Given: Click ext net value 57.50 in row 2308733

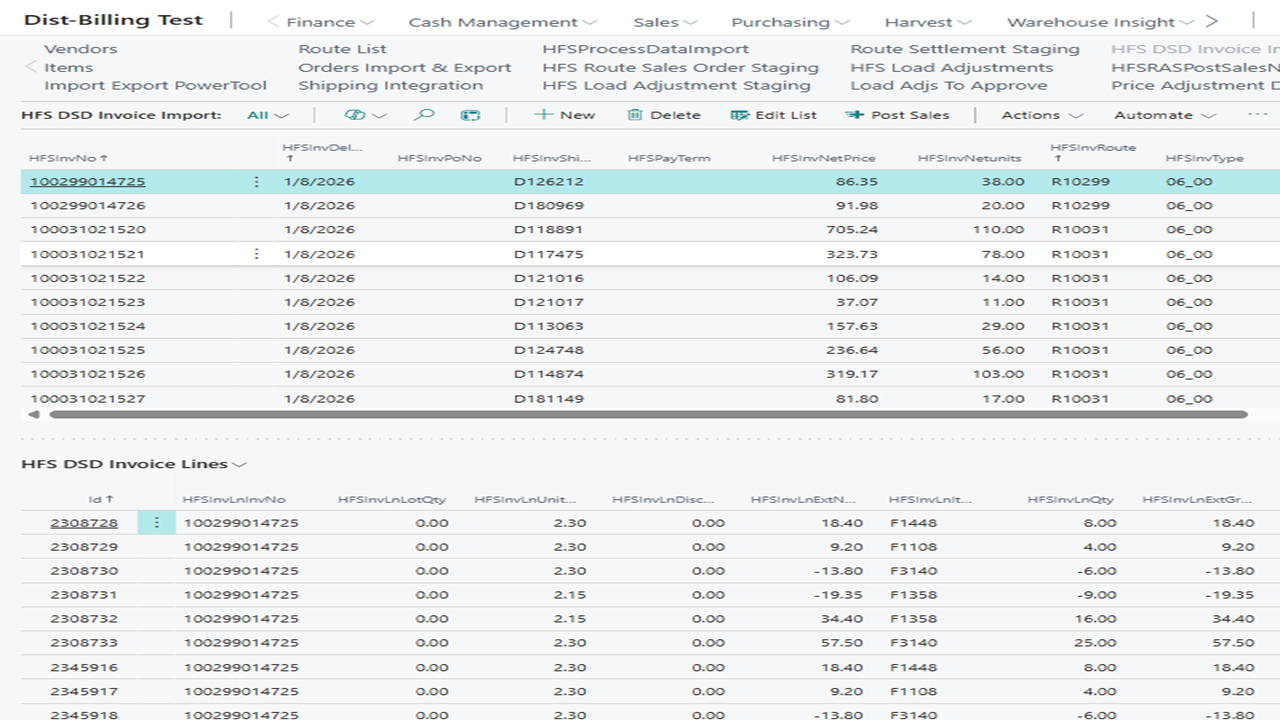Looking at the screenshot, I should (843, 643).
